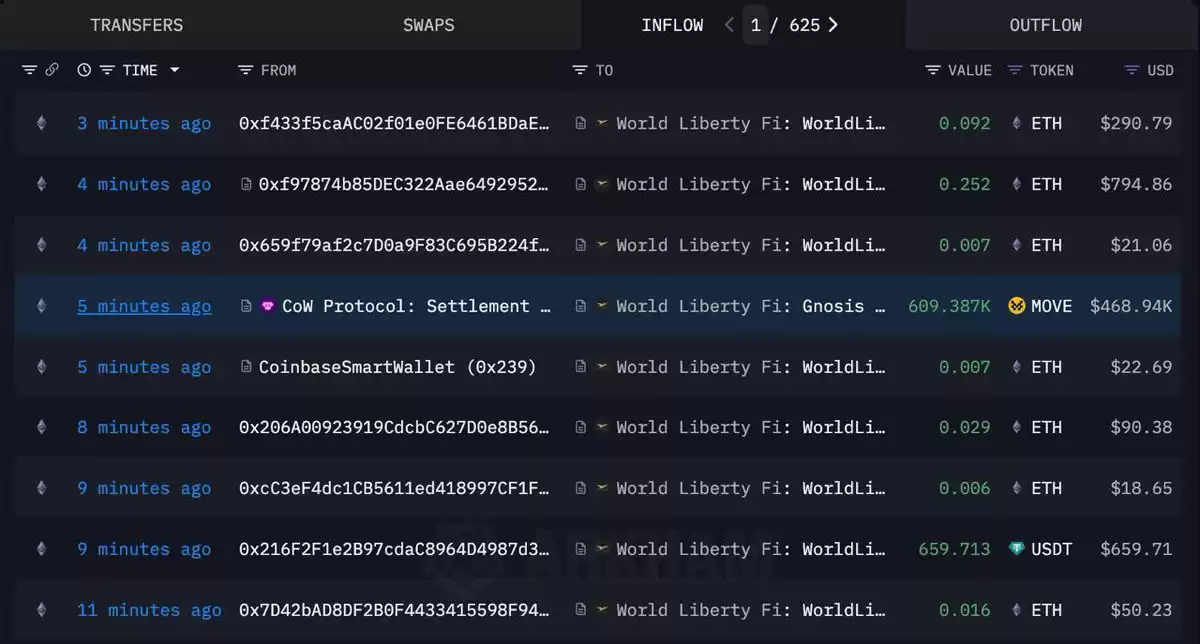Open the CoW Protocol: Settlement sender
This screenshot has height=644, width=1200.
pos(416,306)
